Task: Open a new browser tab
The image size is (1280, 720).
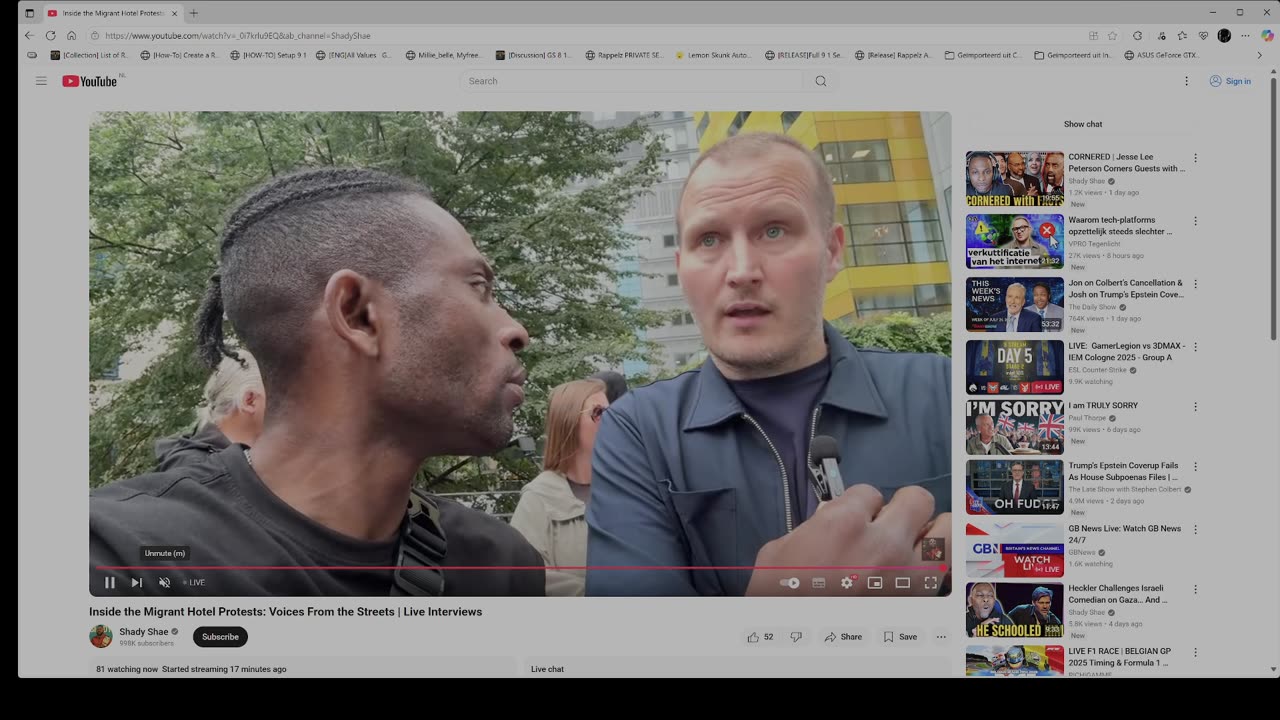Action: tap(193, 13)
